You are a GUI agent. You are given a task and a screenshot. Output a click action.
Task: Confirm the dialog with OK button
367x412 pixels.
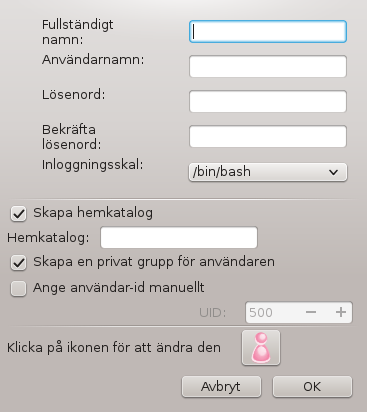click(312, 387)
